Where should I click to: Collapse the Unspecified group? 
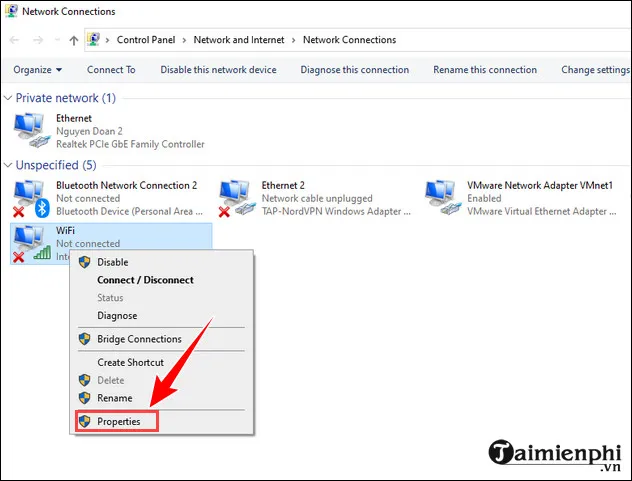point(9,165)
